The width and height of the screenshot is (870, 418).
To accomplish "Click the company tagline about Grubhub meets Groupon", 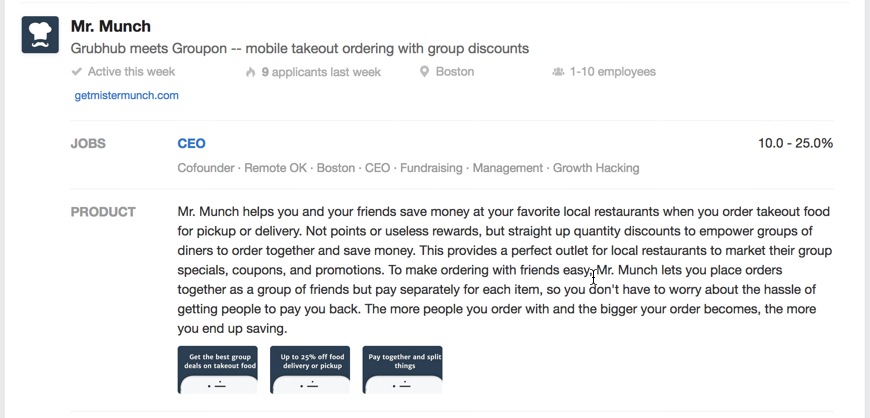I will click(300, 49).
